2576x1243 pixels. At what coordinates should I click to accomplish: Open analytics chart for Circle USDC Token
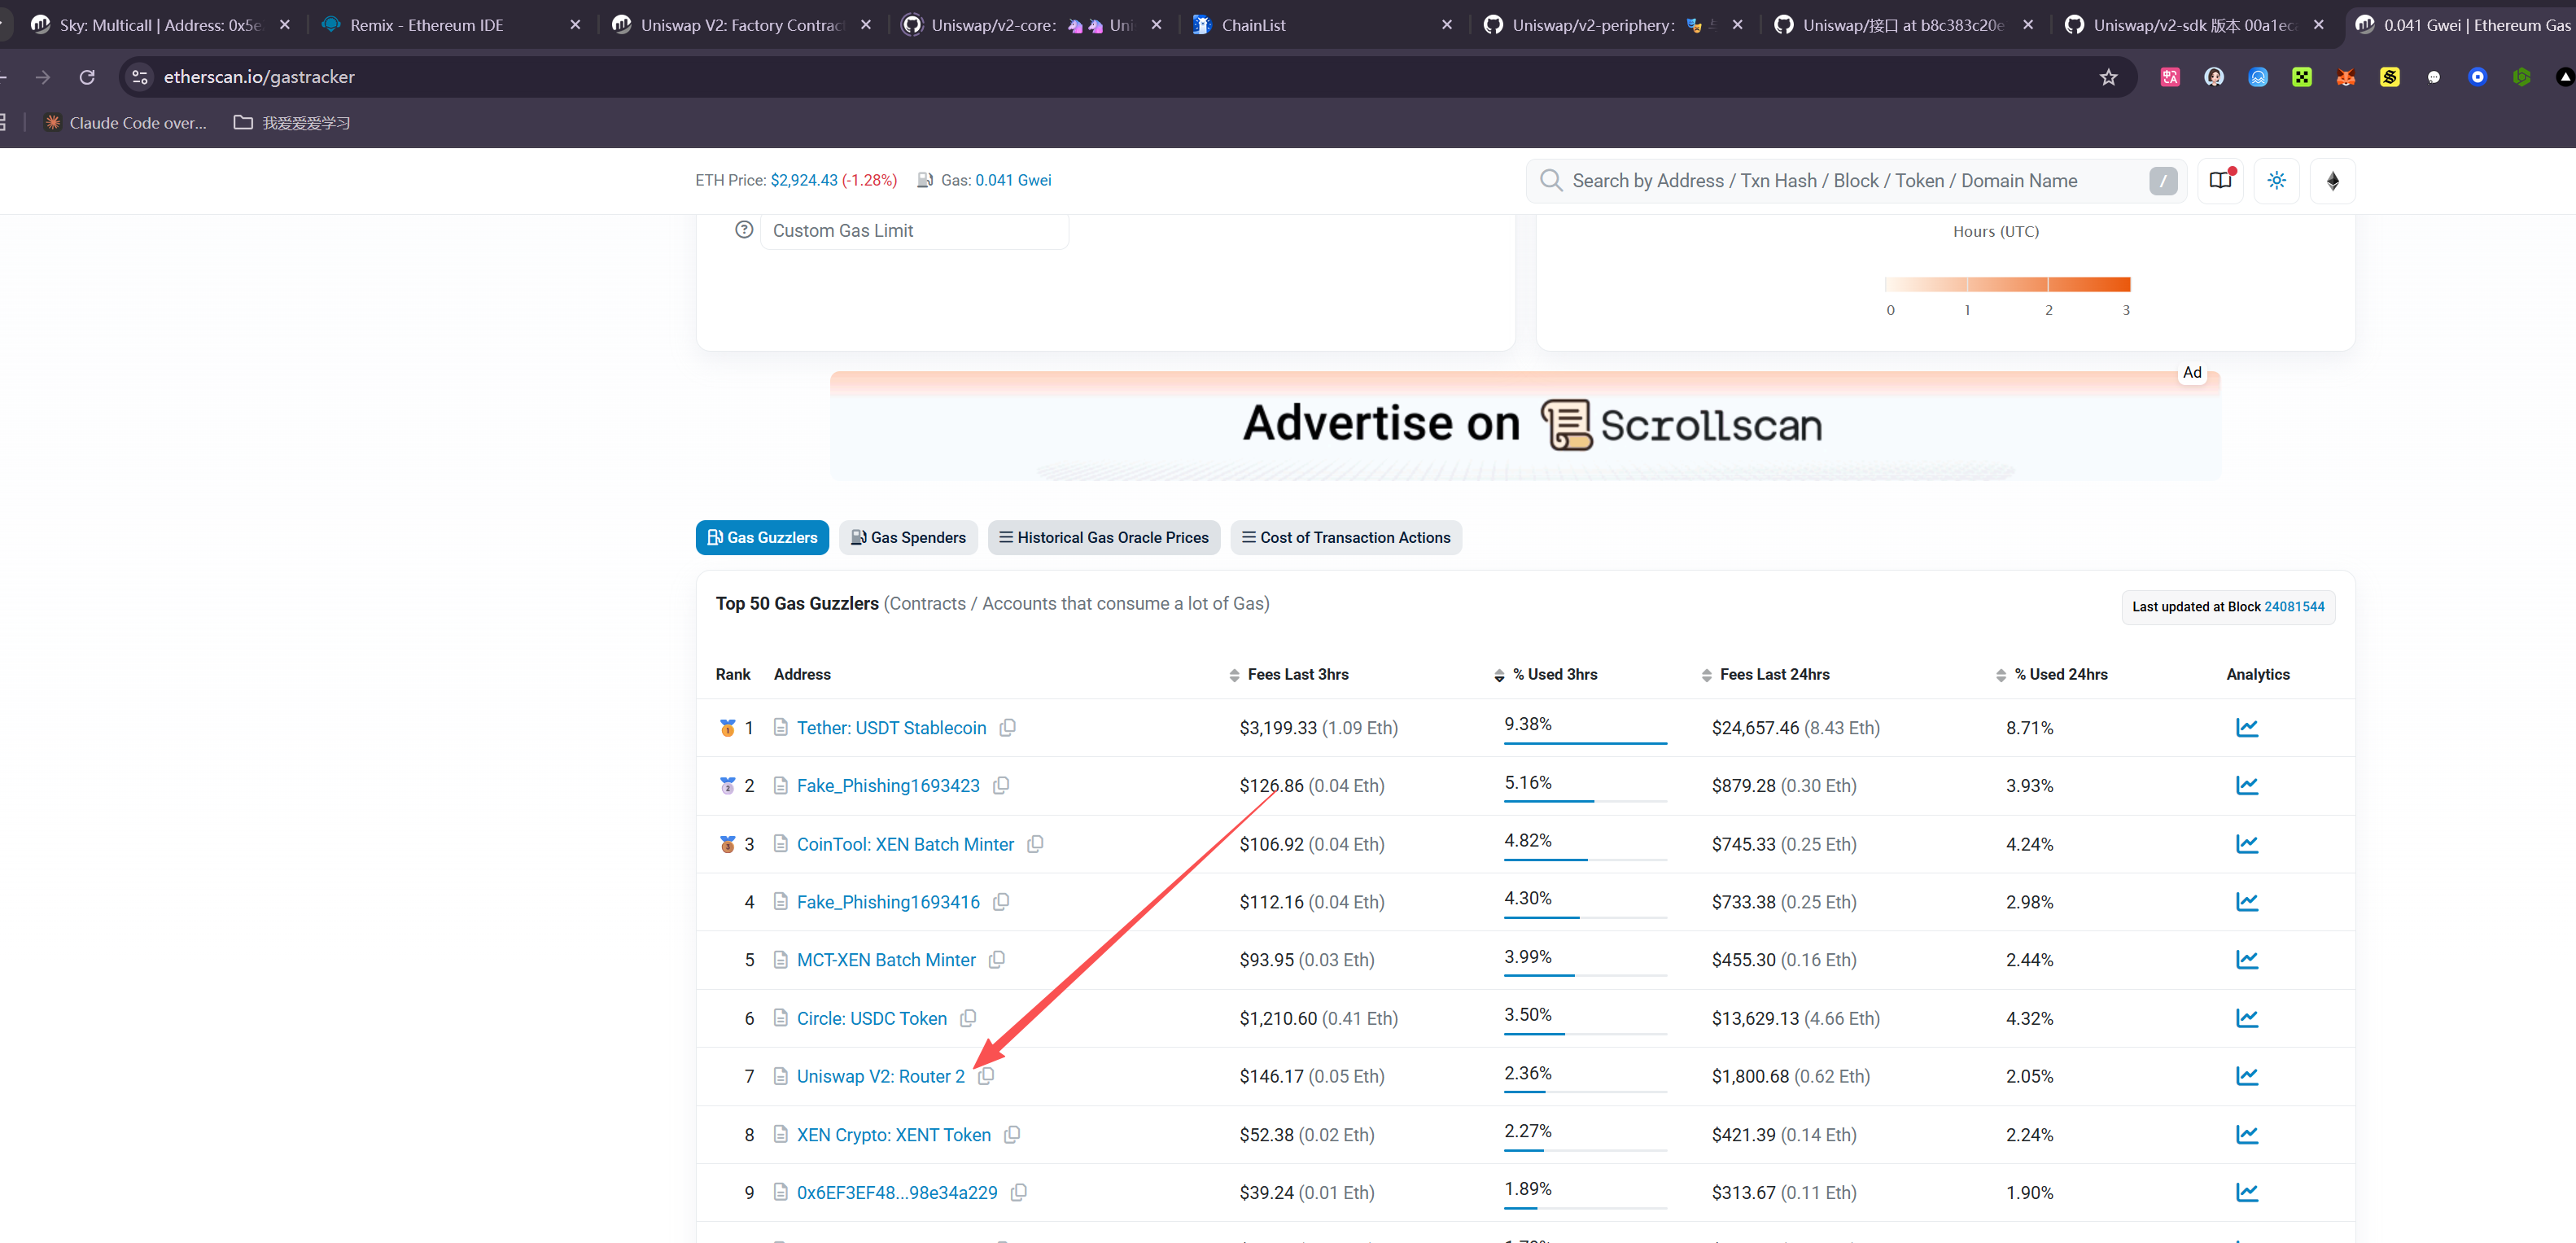2246,1018
